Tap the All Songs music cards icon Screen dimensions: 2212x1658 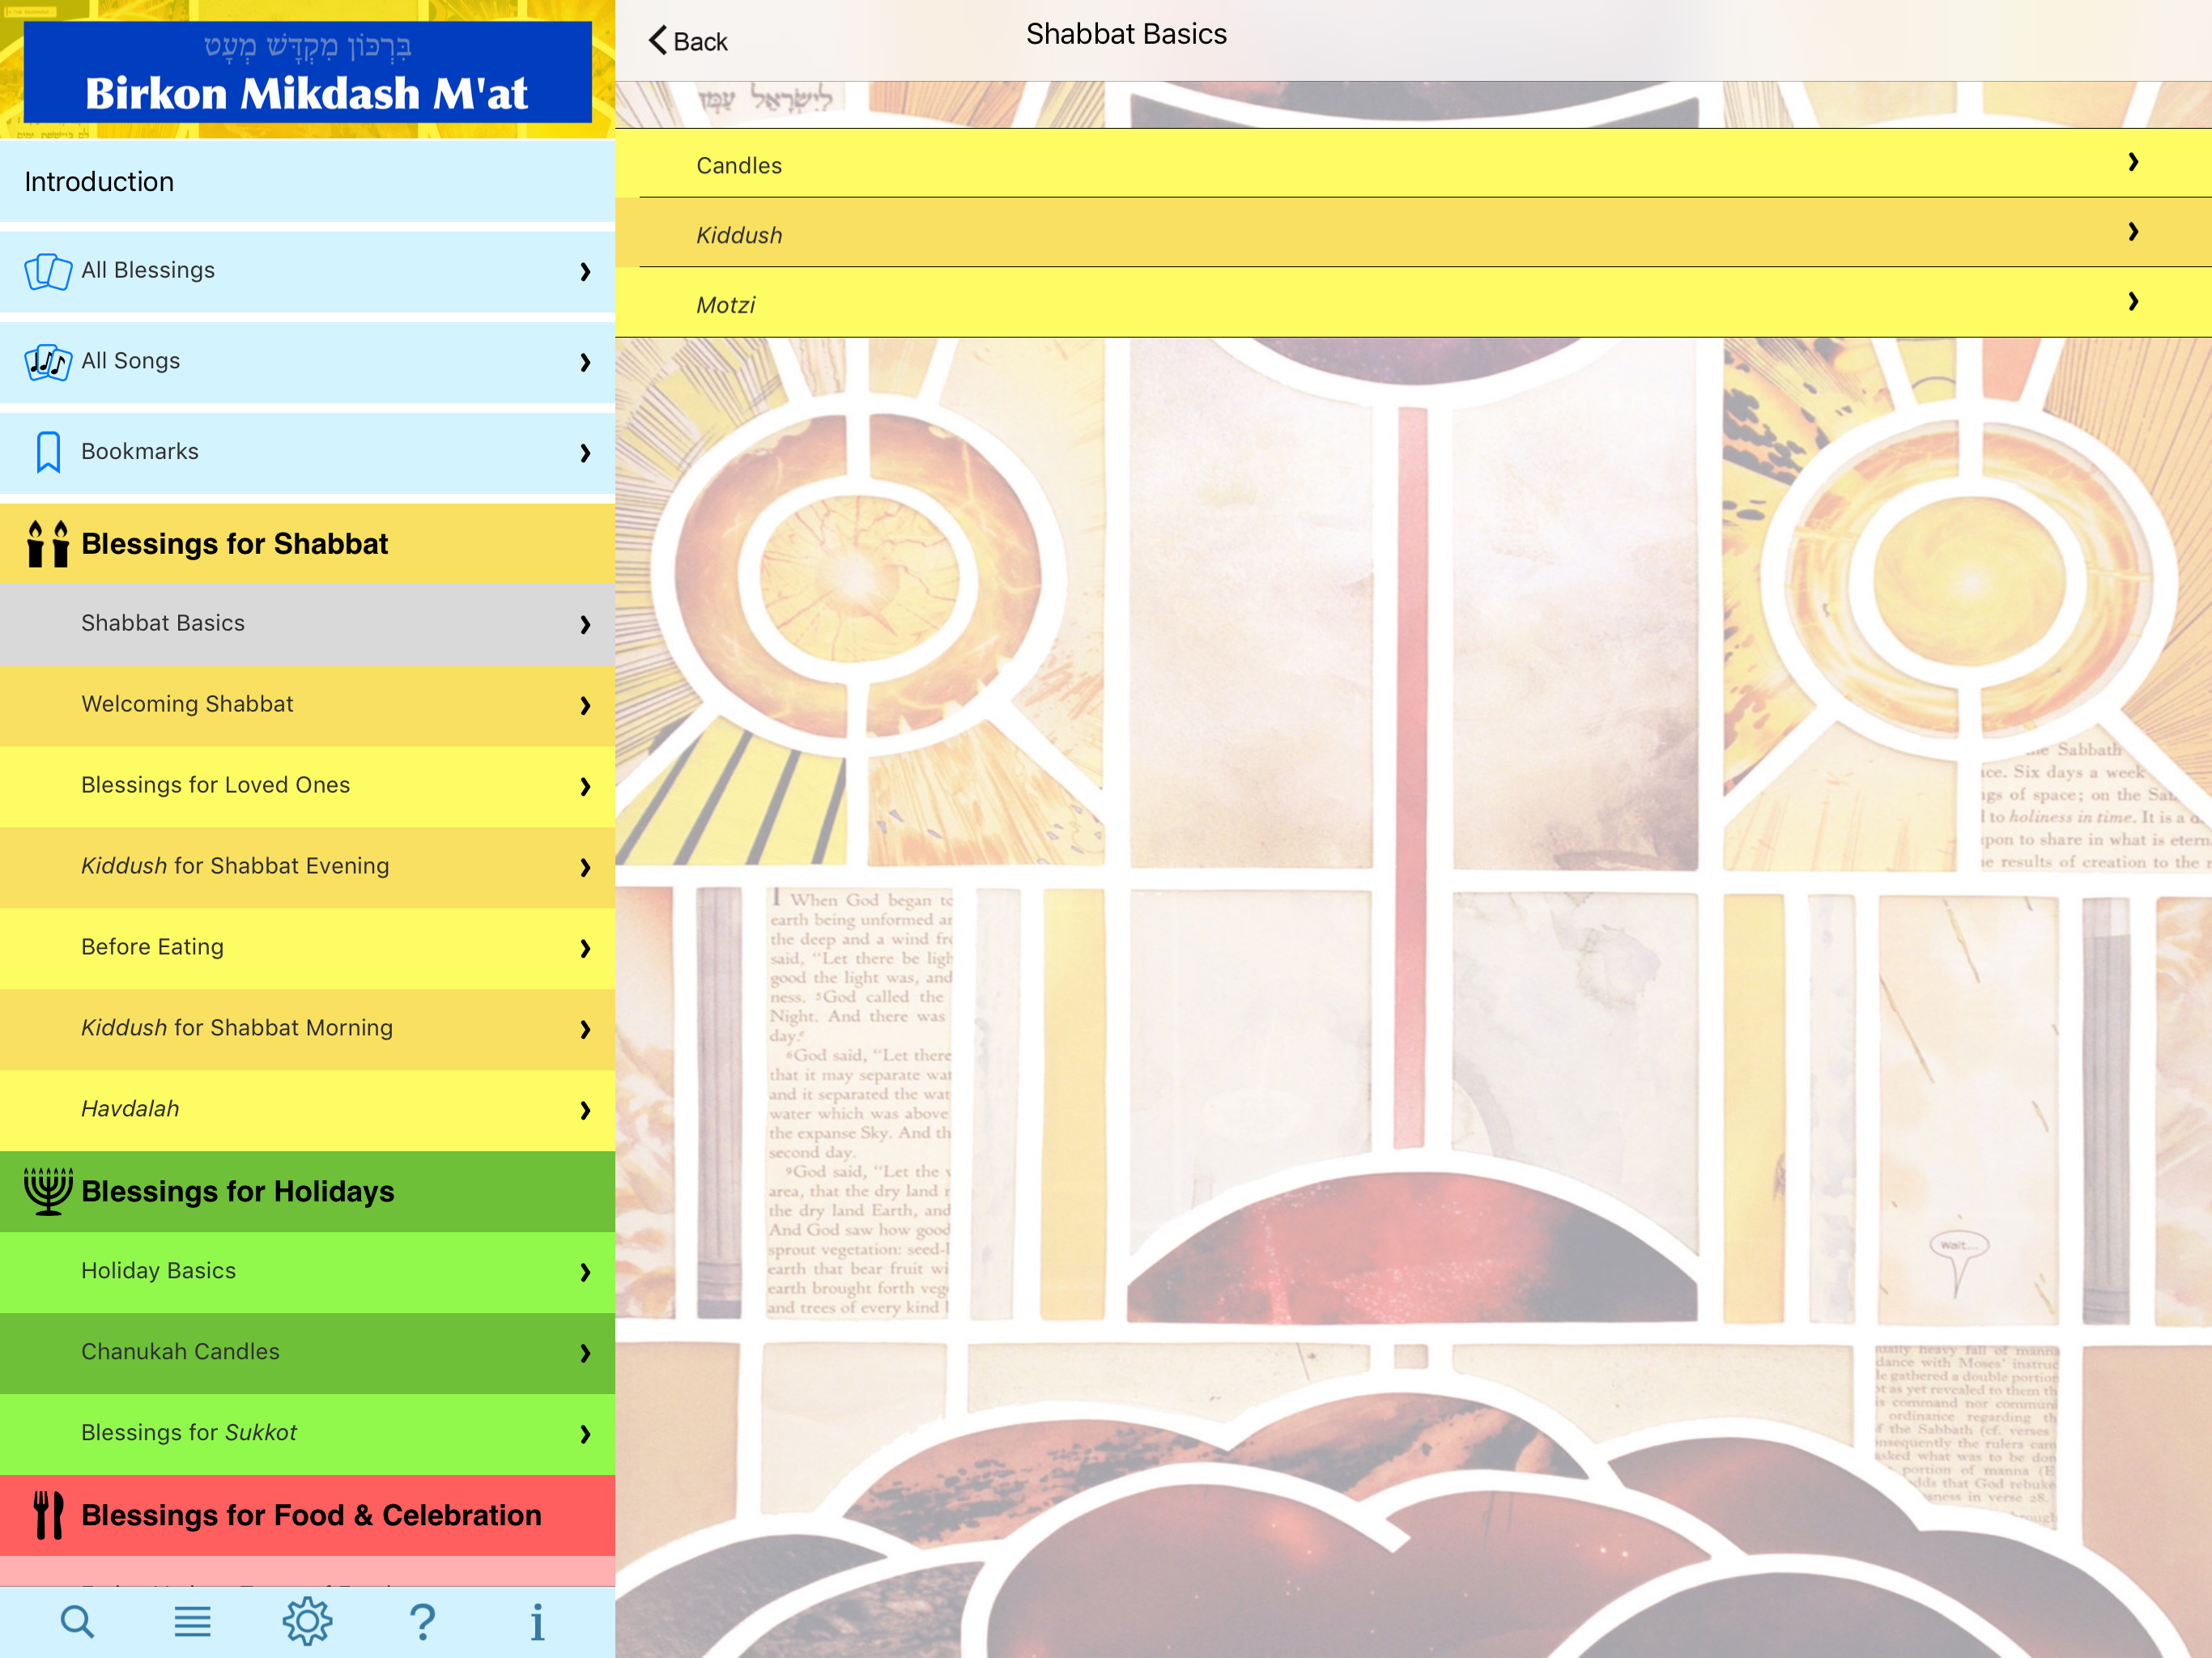pyautogui.click(x=48, y=362)
